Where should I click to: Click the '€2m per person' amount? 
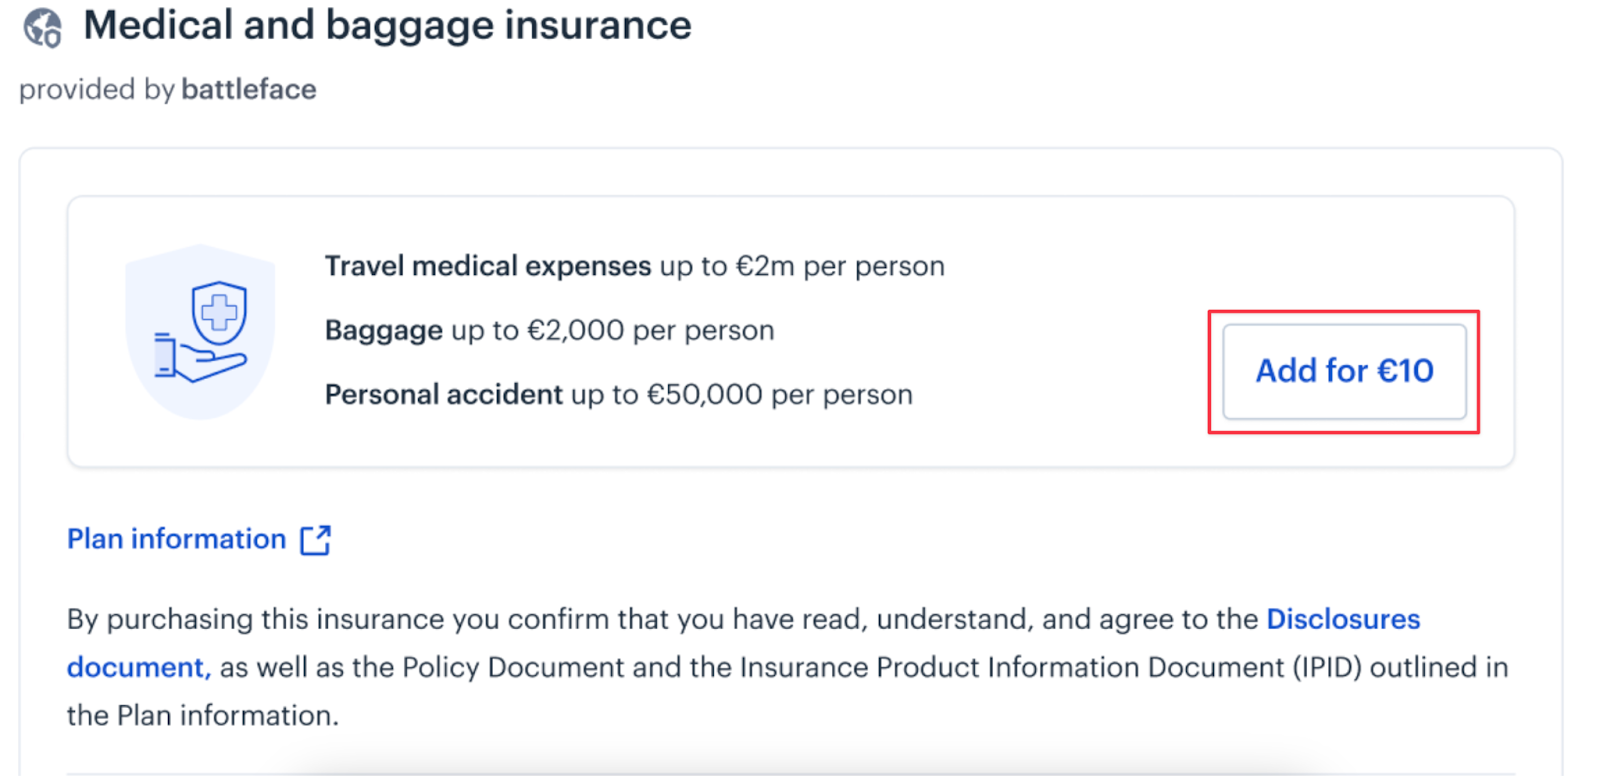pyautogui.click(x=840, y=266)
